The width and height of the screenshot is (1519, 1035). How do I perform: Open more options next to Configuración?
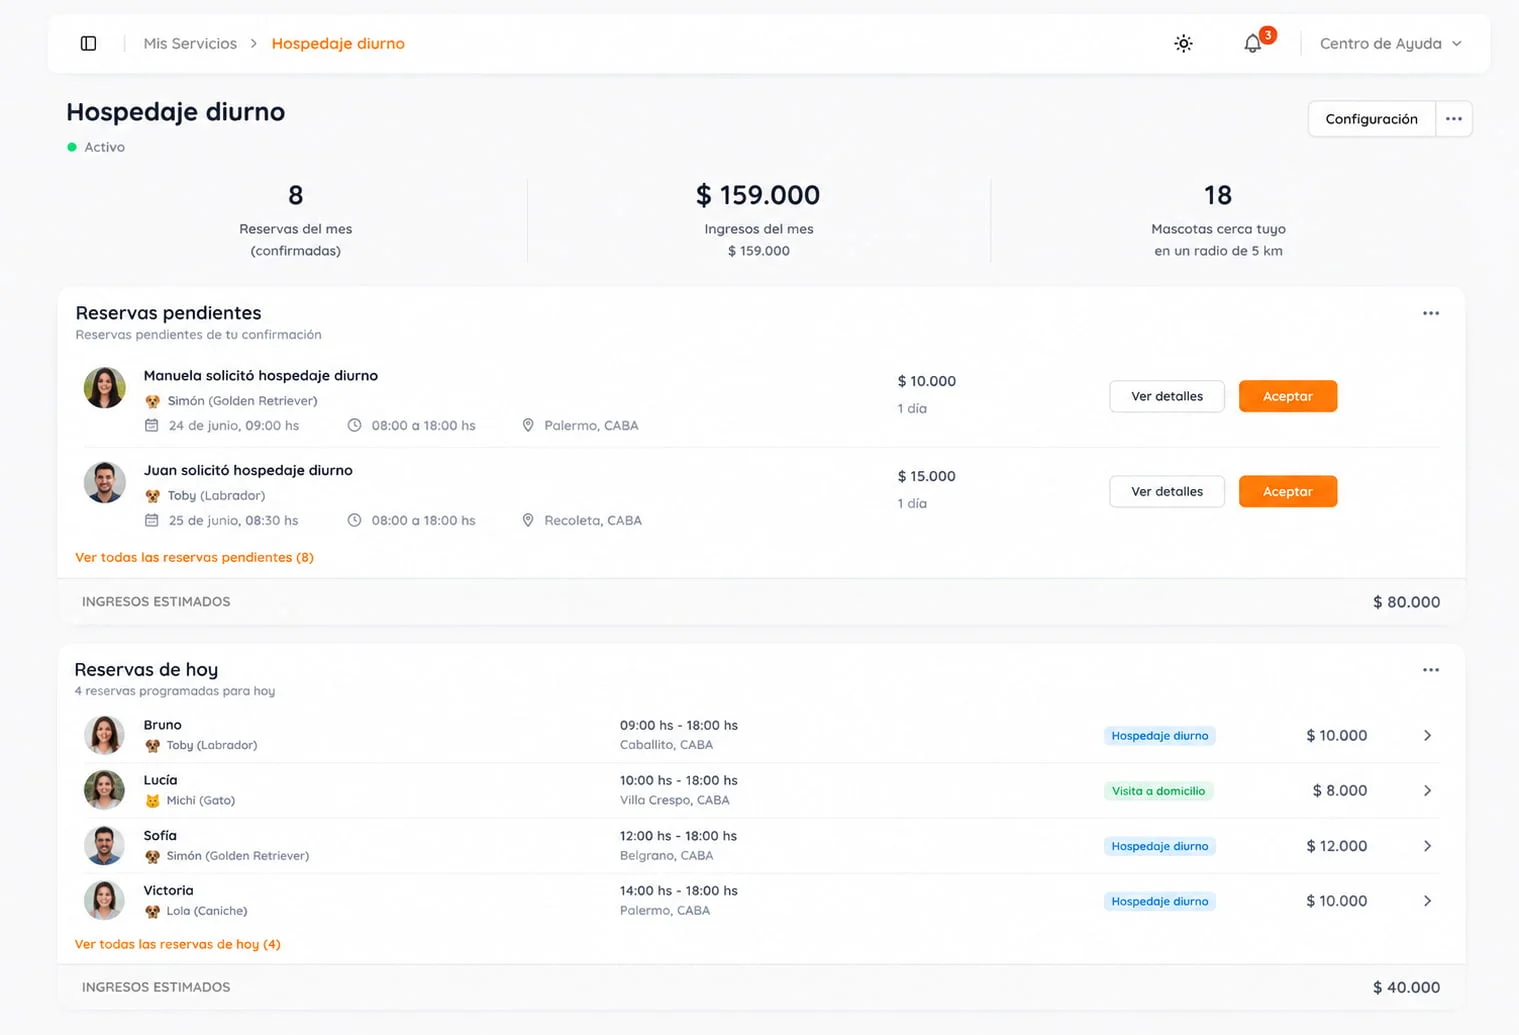[x=1454, y=119]
